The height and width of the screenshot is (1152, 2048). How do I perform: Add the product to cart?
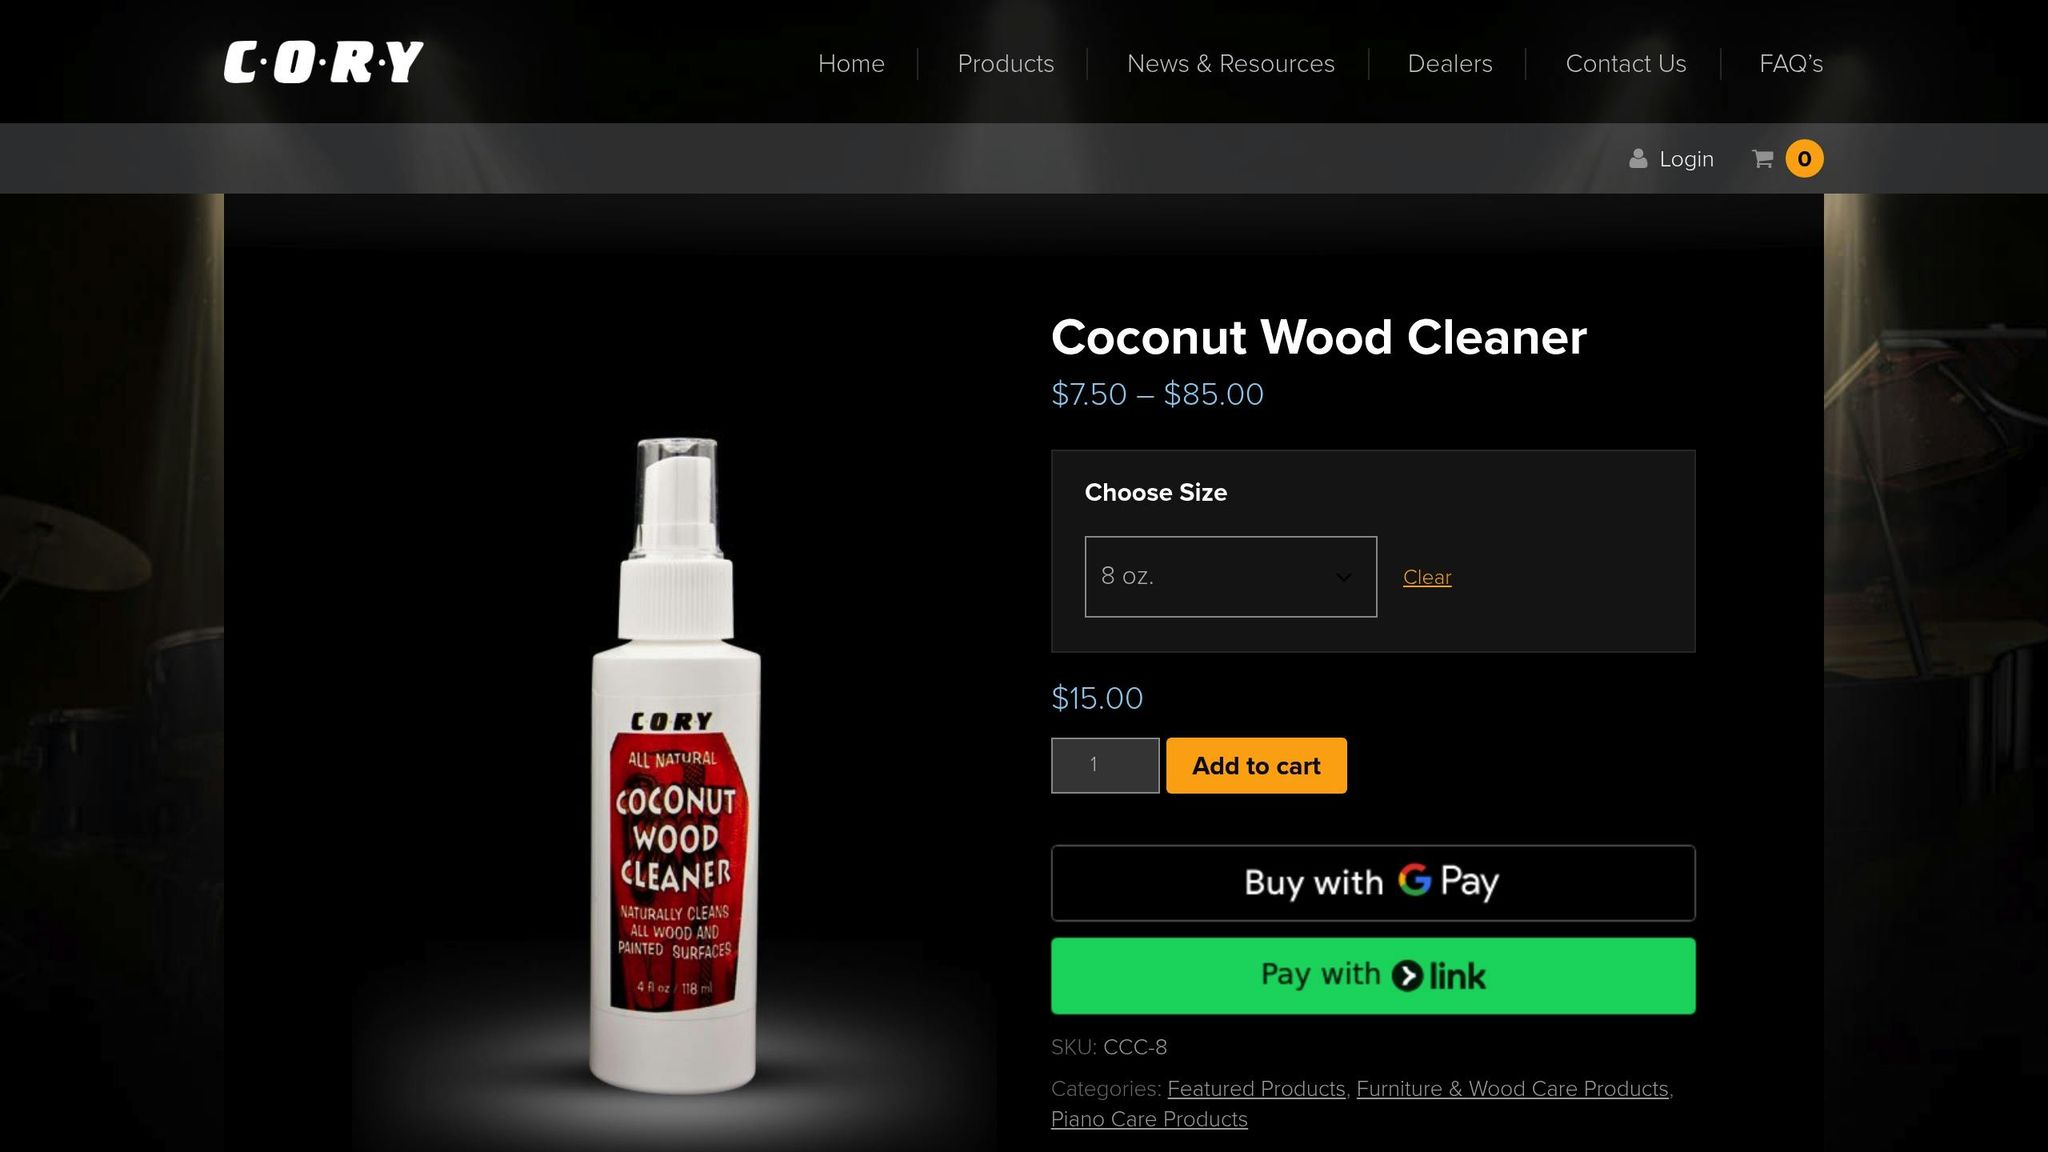pyautogui.click(x=1256, y=766)
